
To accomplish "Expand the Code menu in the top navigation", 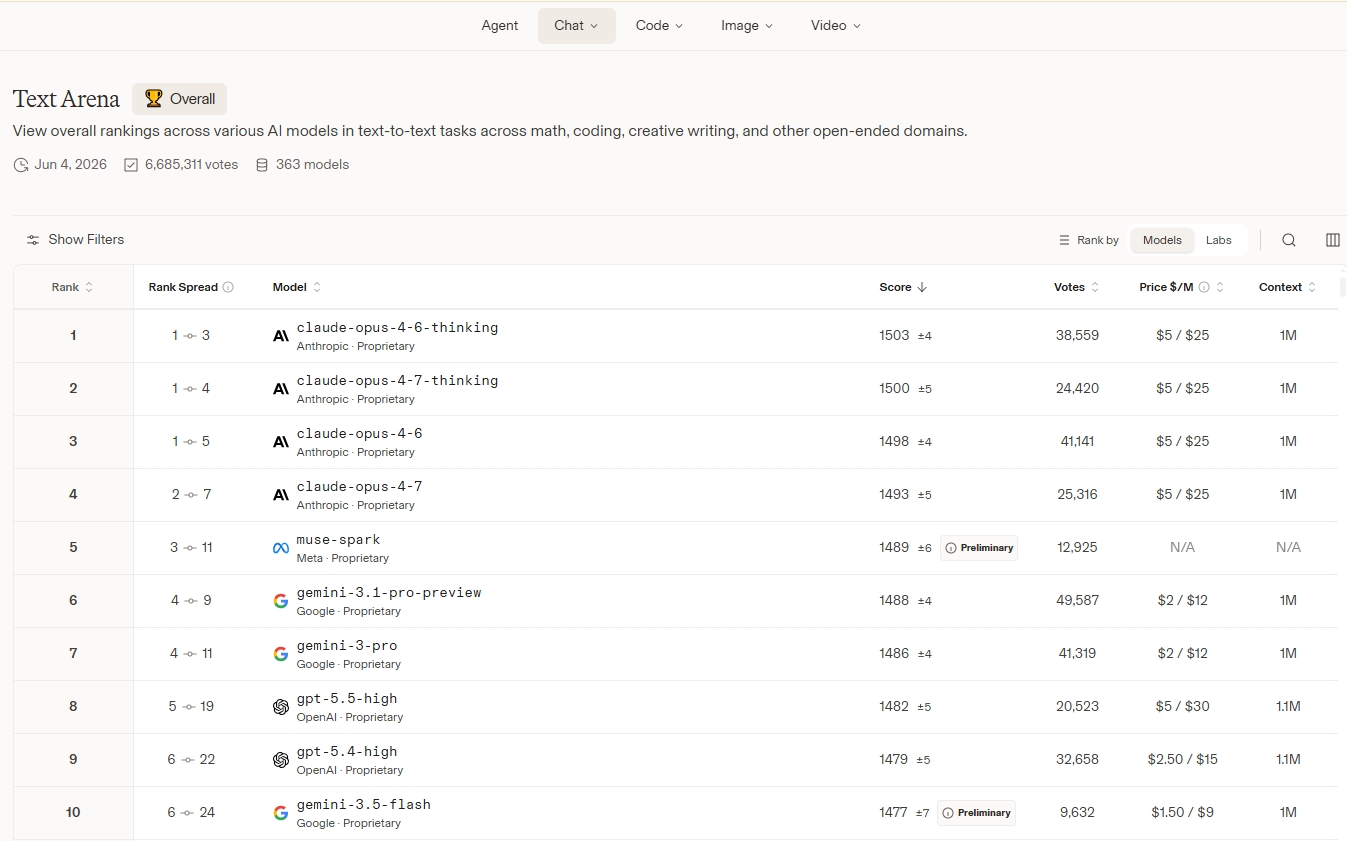I will [660, 26].
